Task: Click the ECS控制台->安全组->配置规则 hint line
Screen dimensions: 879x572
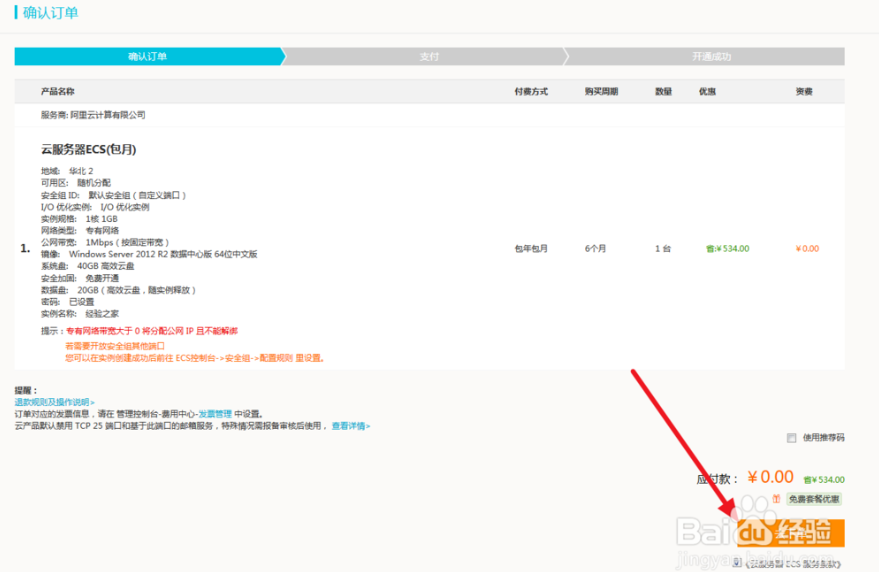Action: click(195, 358)
